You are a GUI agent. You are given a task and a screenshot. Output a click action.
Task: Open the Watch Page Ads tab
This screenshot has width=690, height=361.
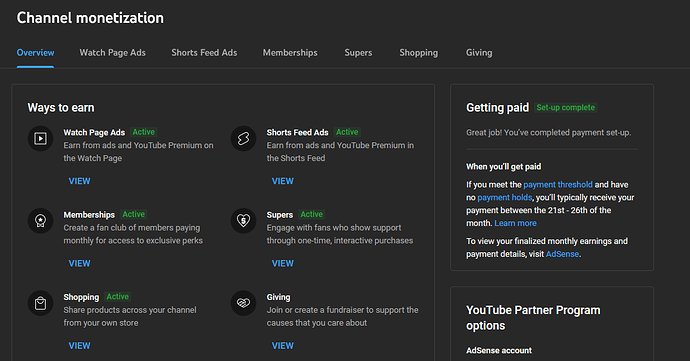coord(113,52)
